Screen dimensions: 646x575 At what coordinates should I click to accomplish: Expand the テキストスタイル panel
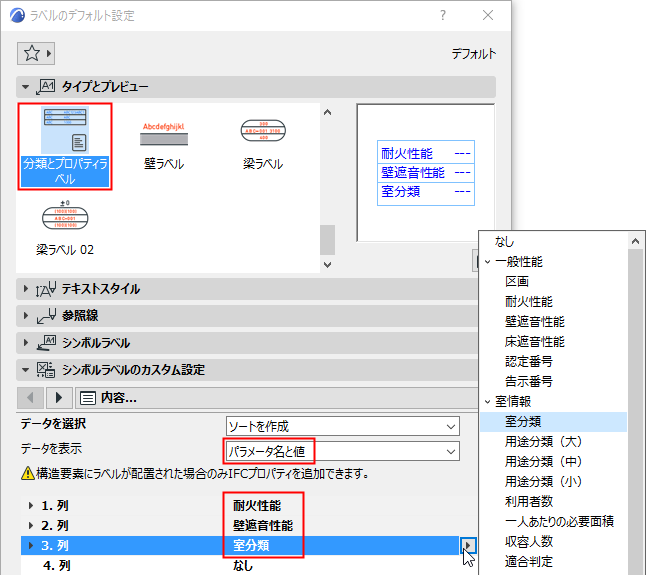[26, 289]
